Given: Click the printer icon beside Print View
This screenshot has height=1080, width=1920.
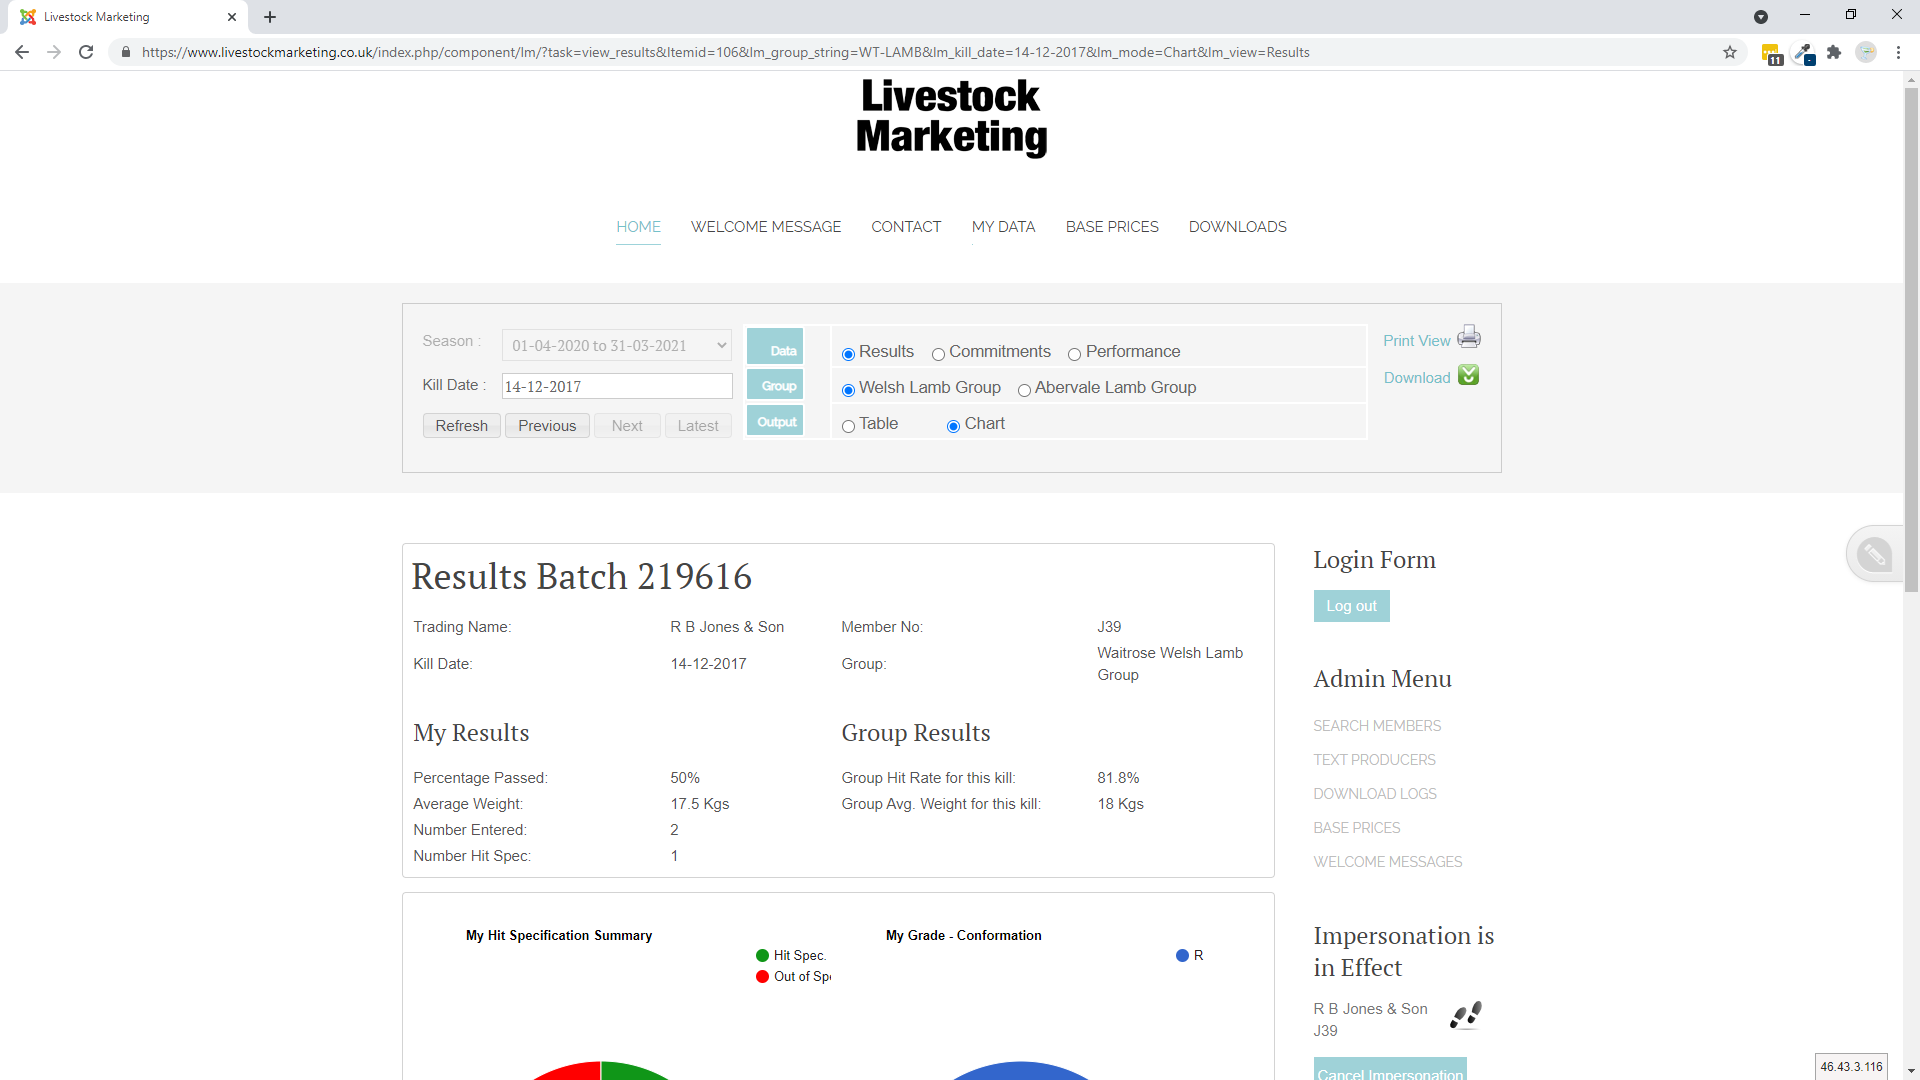Looking at the screenshot, I should [1468, 337].
